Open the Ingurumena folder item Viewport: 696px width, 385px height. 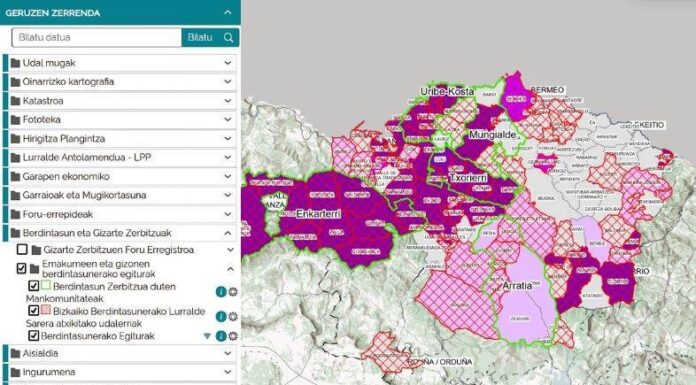[x=120, y=372]
